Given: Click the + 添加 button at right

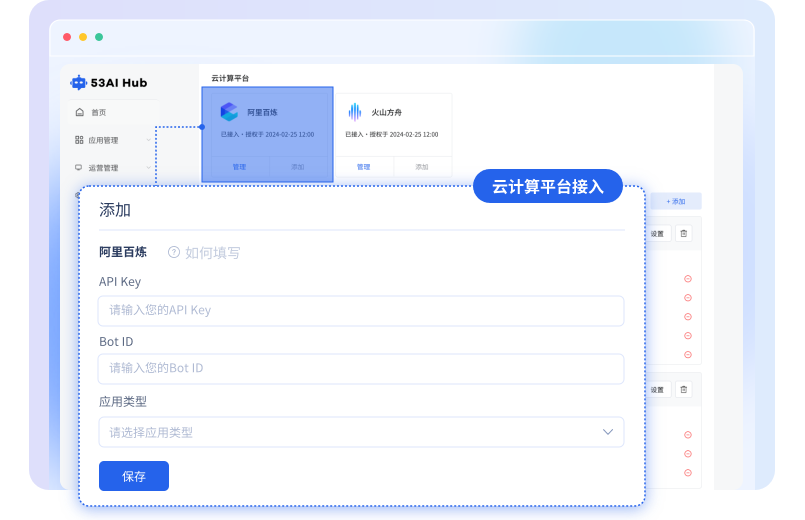Looking at the screenshot, I should [676, 201].
